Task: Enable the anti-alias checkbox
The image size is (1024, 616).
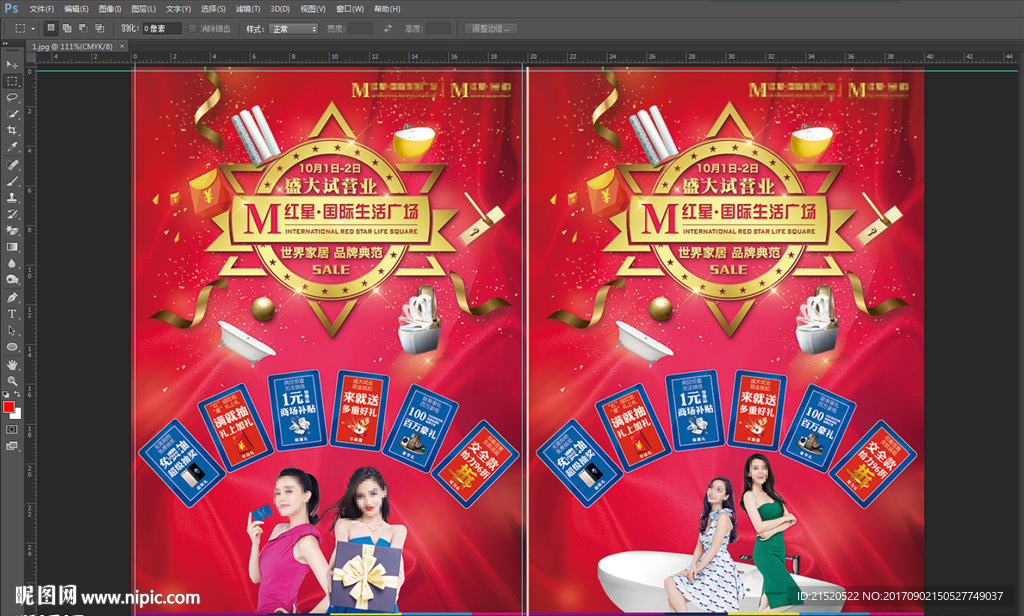Action: point(193,28)
